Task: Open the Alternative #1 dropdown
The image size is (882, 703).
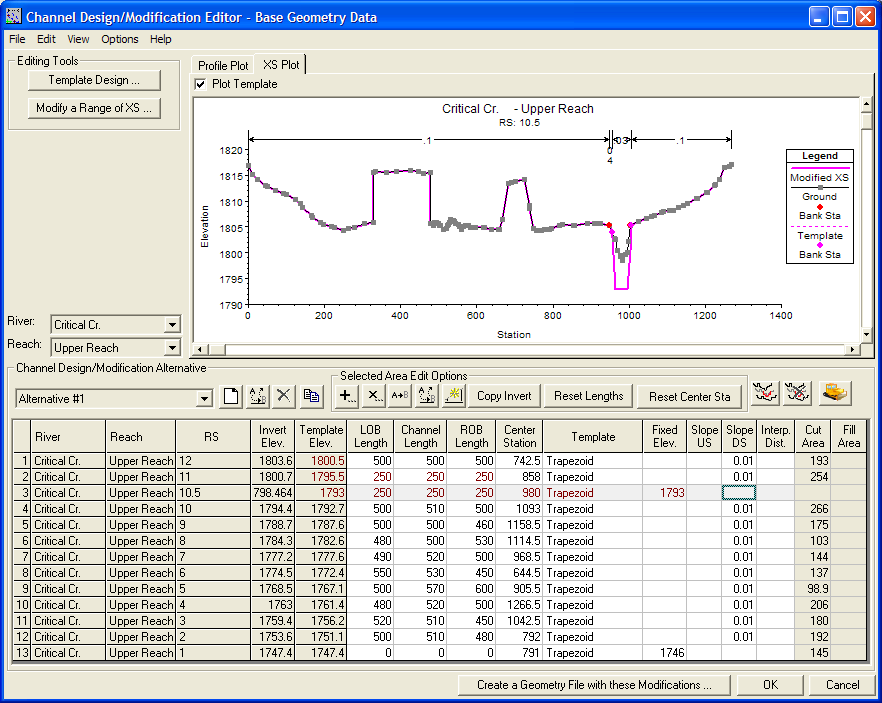Action: click(x=205, y=398)
